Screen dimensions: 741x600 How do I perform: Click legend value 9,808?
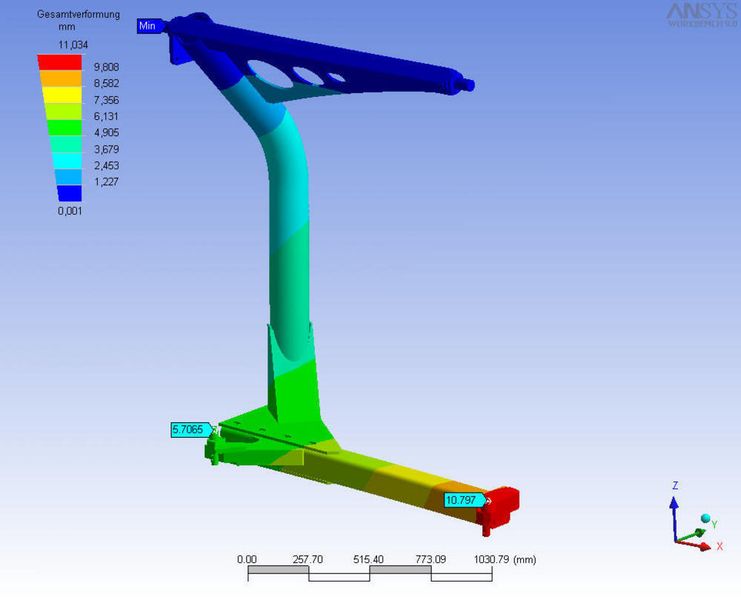pos(106,67)
